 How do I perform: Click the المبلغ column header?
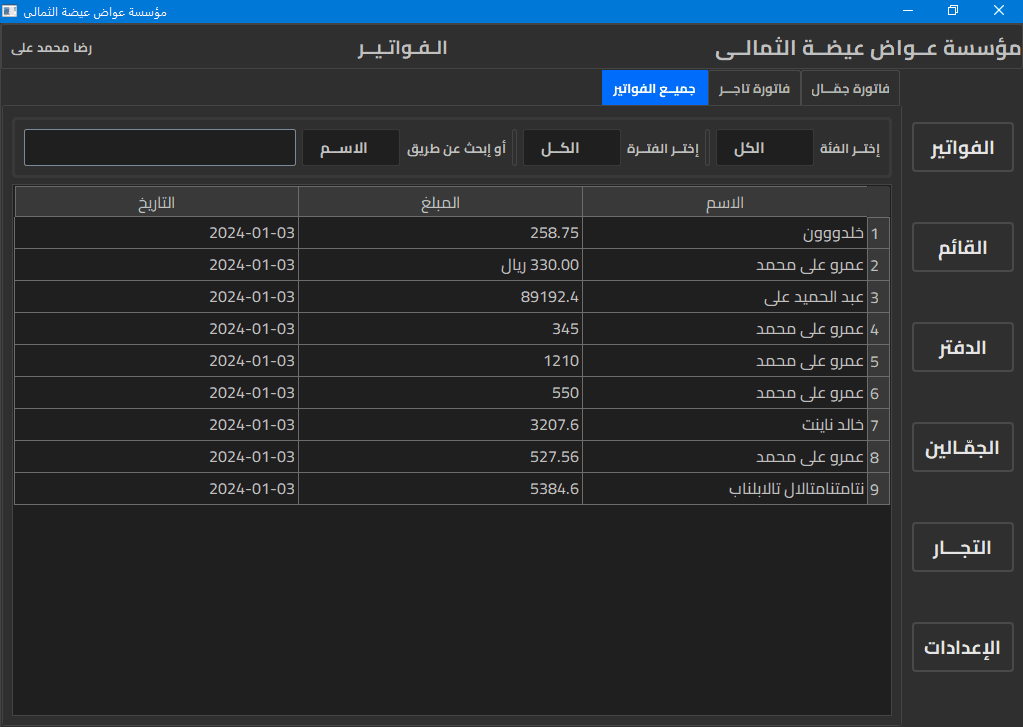pos(441,202)
